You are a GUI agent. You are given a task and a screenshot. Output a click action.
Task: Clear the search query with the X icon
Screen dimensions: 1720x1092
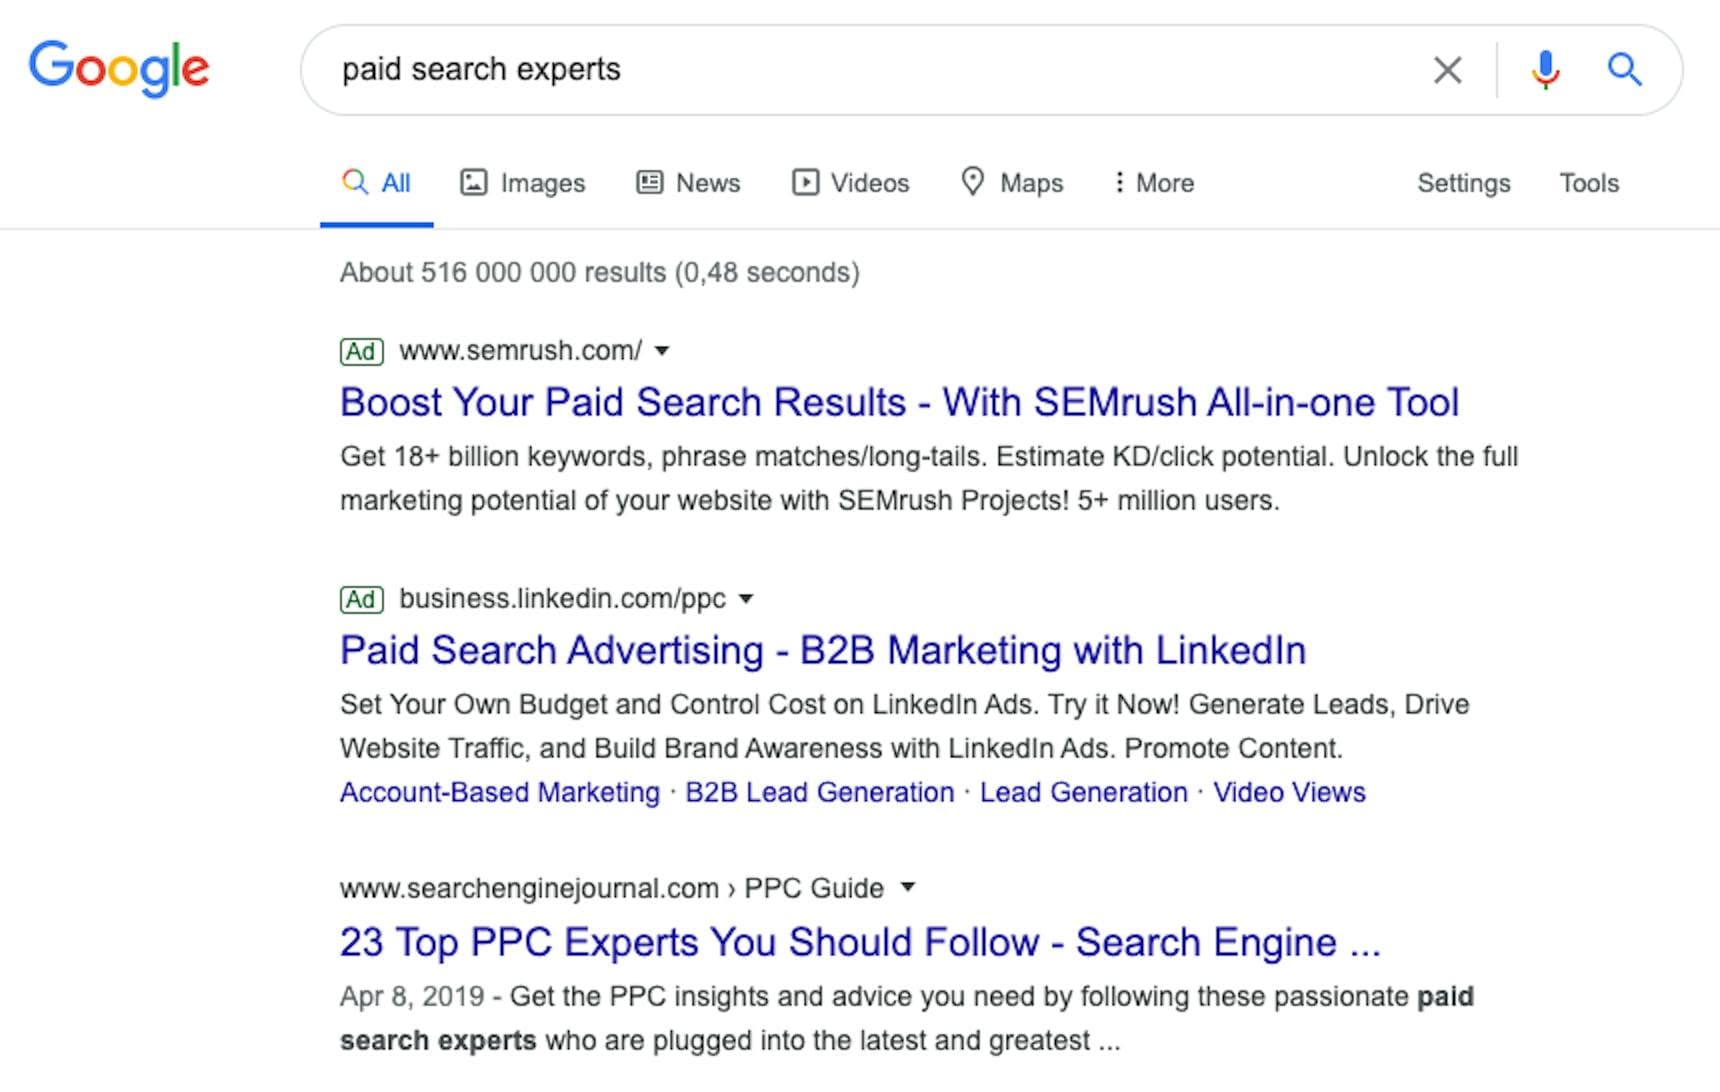1447,70
